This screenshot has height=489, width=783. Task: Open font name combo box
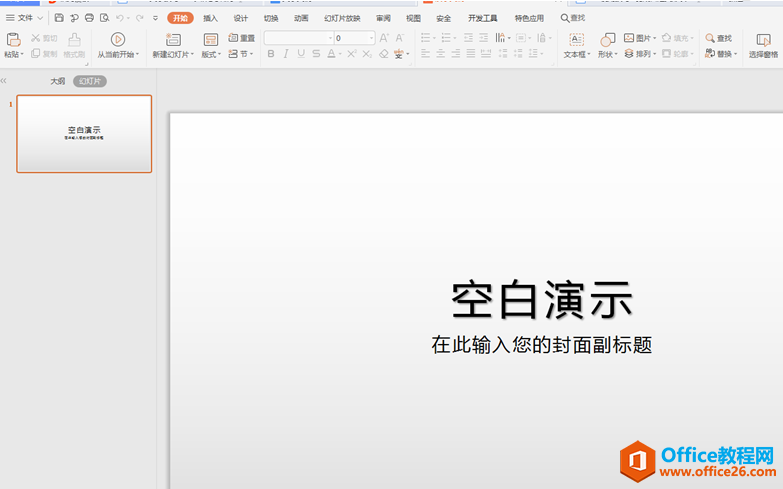pos(299,38)
